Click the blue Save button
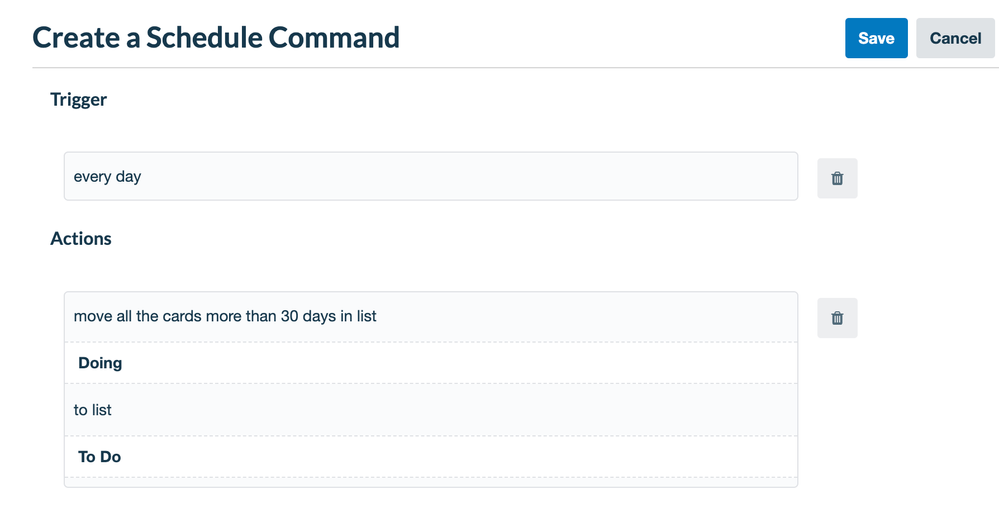This screenshot has height=512, width=999. click(x=876, y=38)
